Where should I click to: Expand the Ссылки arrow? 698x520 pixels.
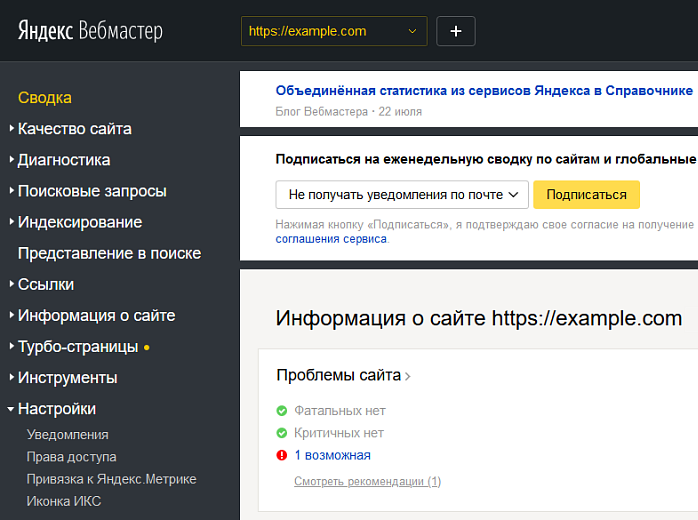point(12,284)
